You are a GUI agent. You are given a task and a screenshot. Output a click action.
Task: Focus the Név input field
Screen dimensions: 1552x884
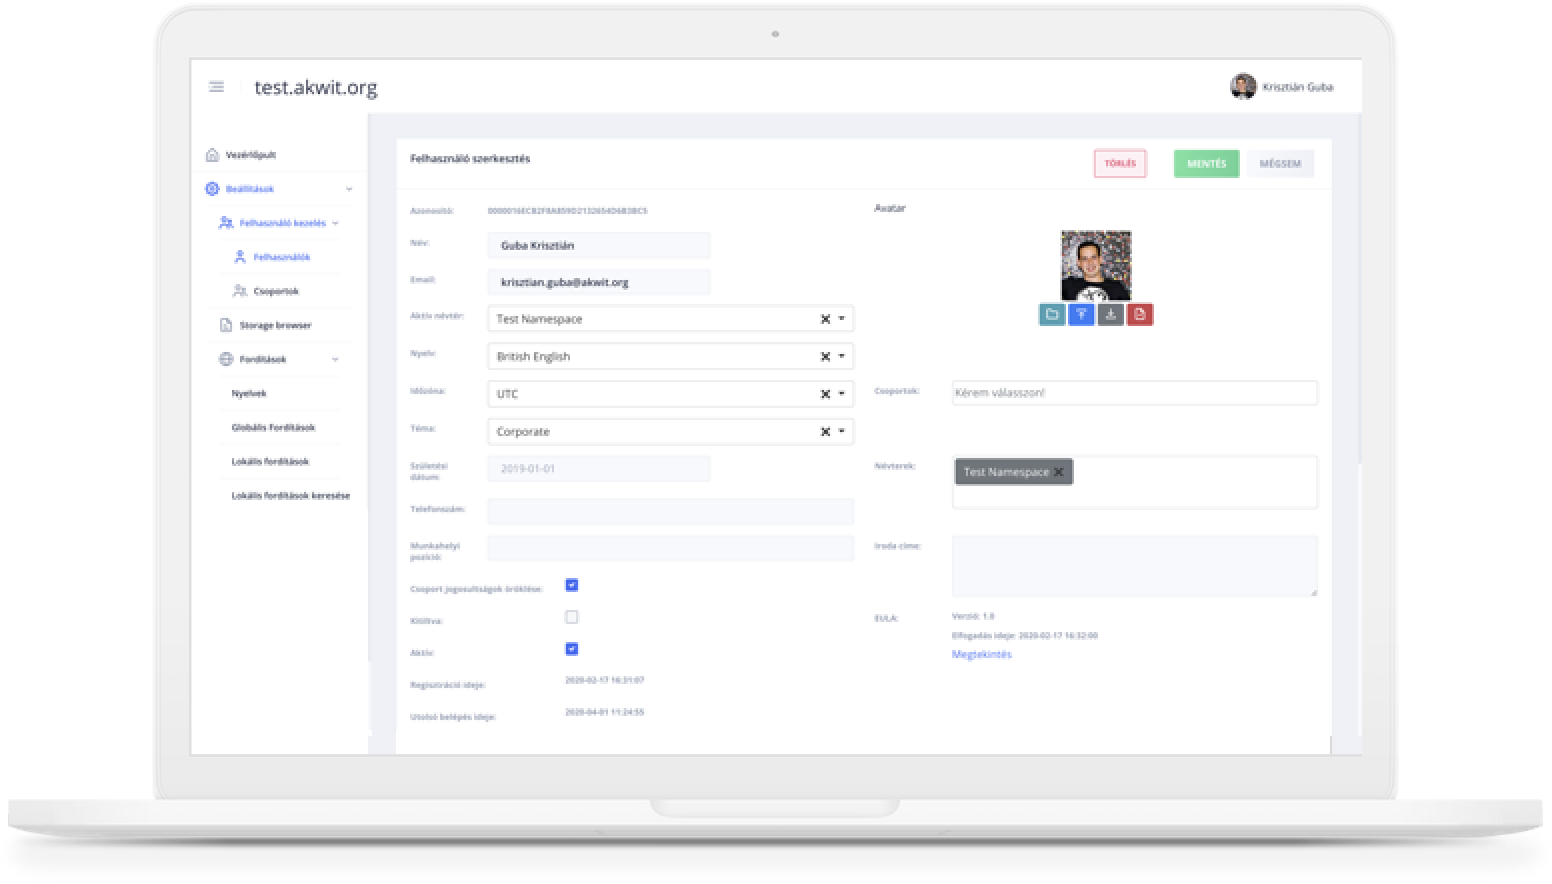point(599,245)
